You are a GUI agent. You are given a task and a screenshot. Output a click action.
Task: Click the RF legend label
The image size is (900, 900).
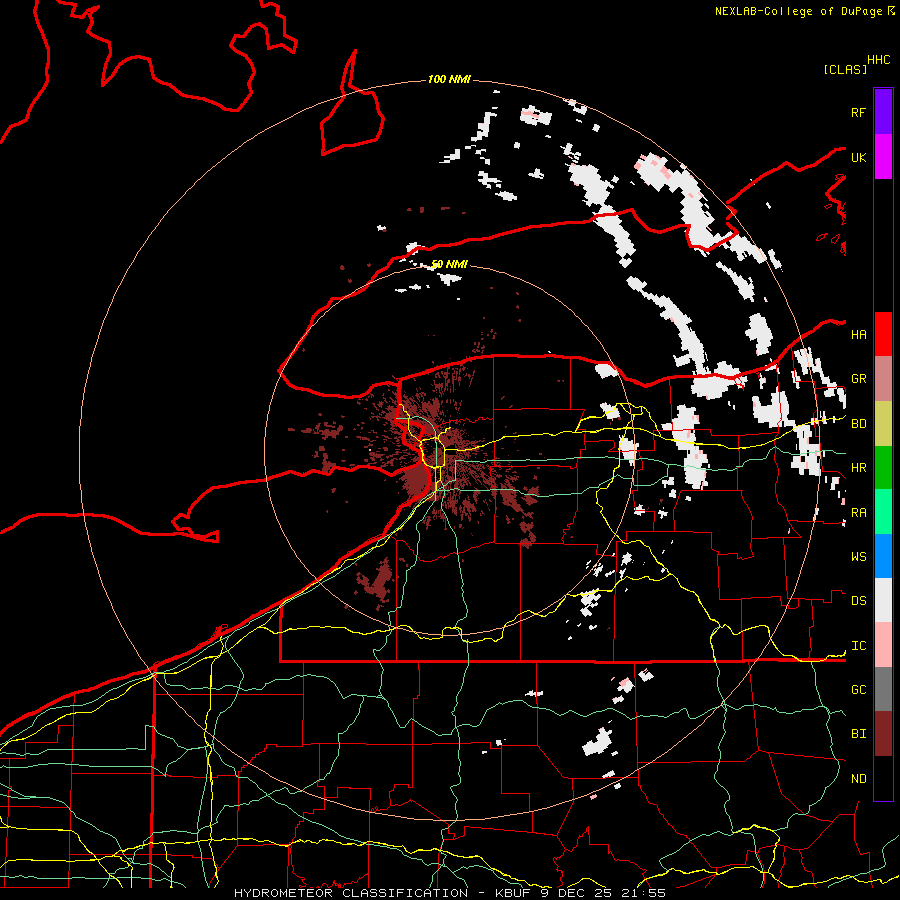858,112
